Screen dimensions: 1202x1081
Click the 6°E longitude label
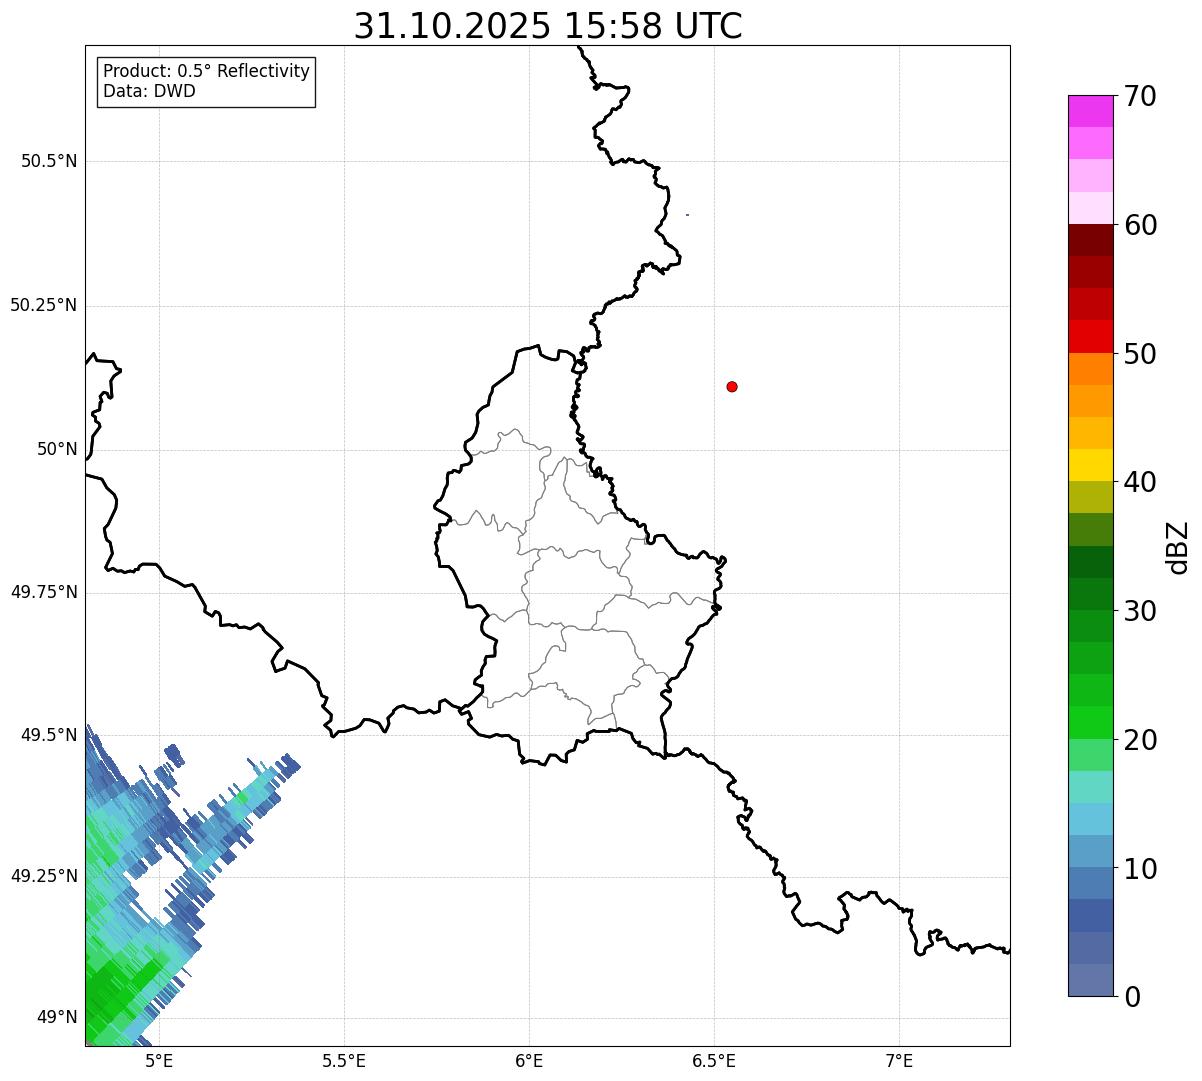click(x=529, y=1061)
